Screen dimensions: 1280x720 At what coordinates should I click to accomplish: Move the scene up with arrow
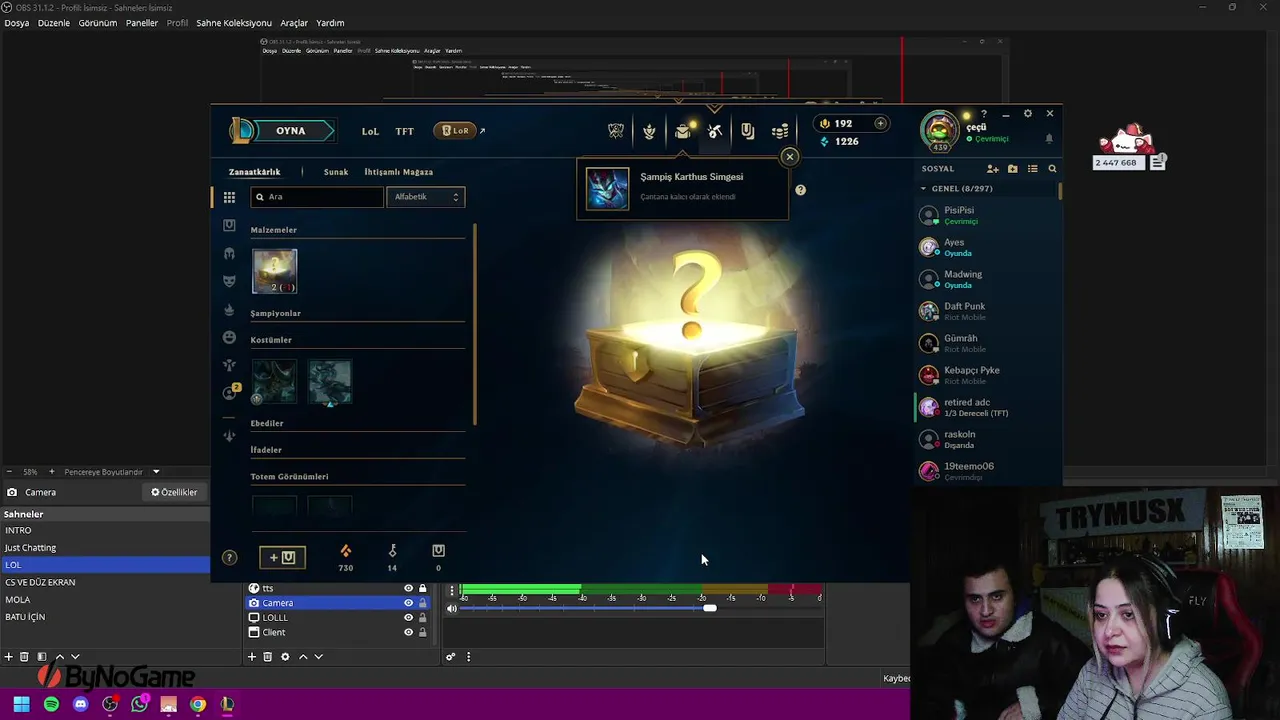point(59,657)
